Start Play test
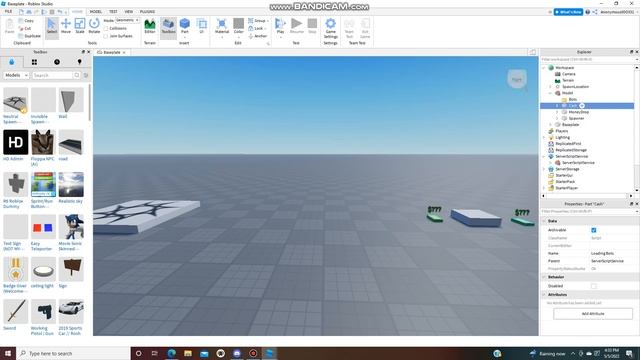 280,27
